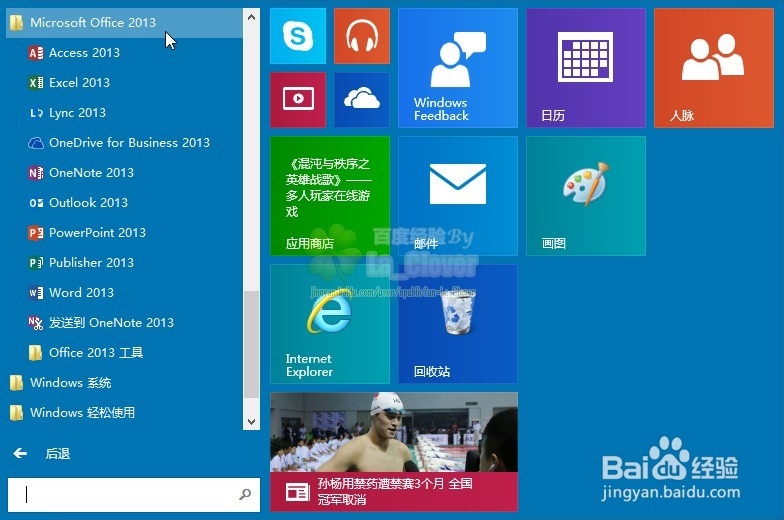The image size is (784, 520).
Task: Open the OneDrive cloud tile
Action: [362, 100]
